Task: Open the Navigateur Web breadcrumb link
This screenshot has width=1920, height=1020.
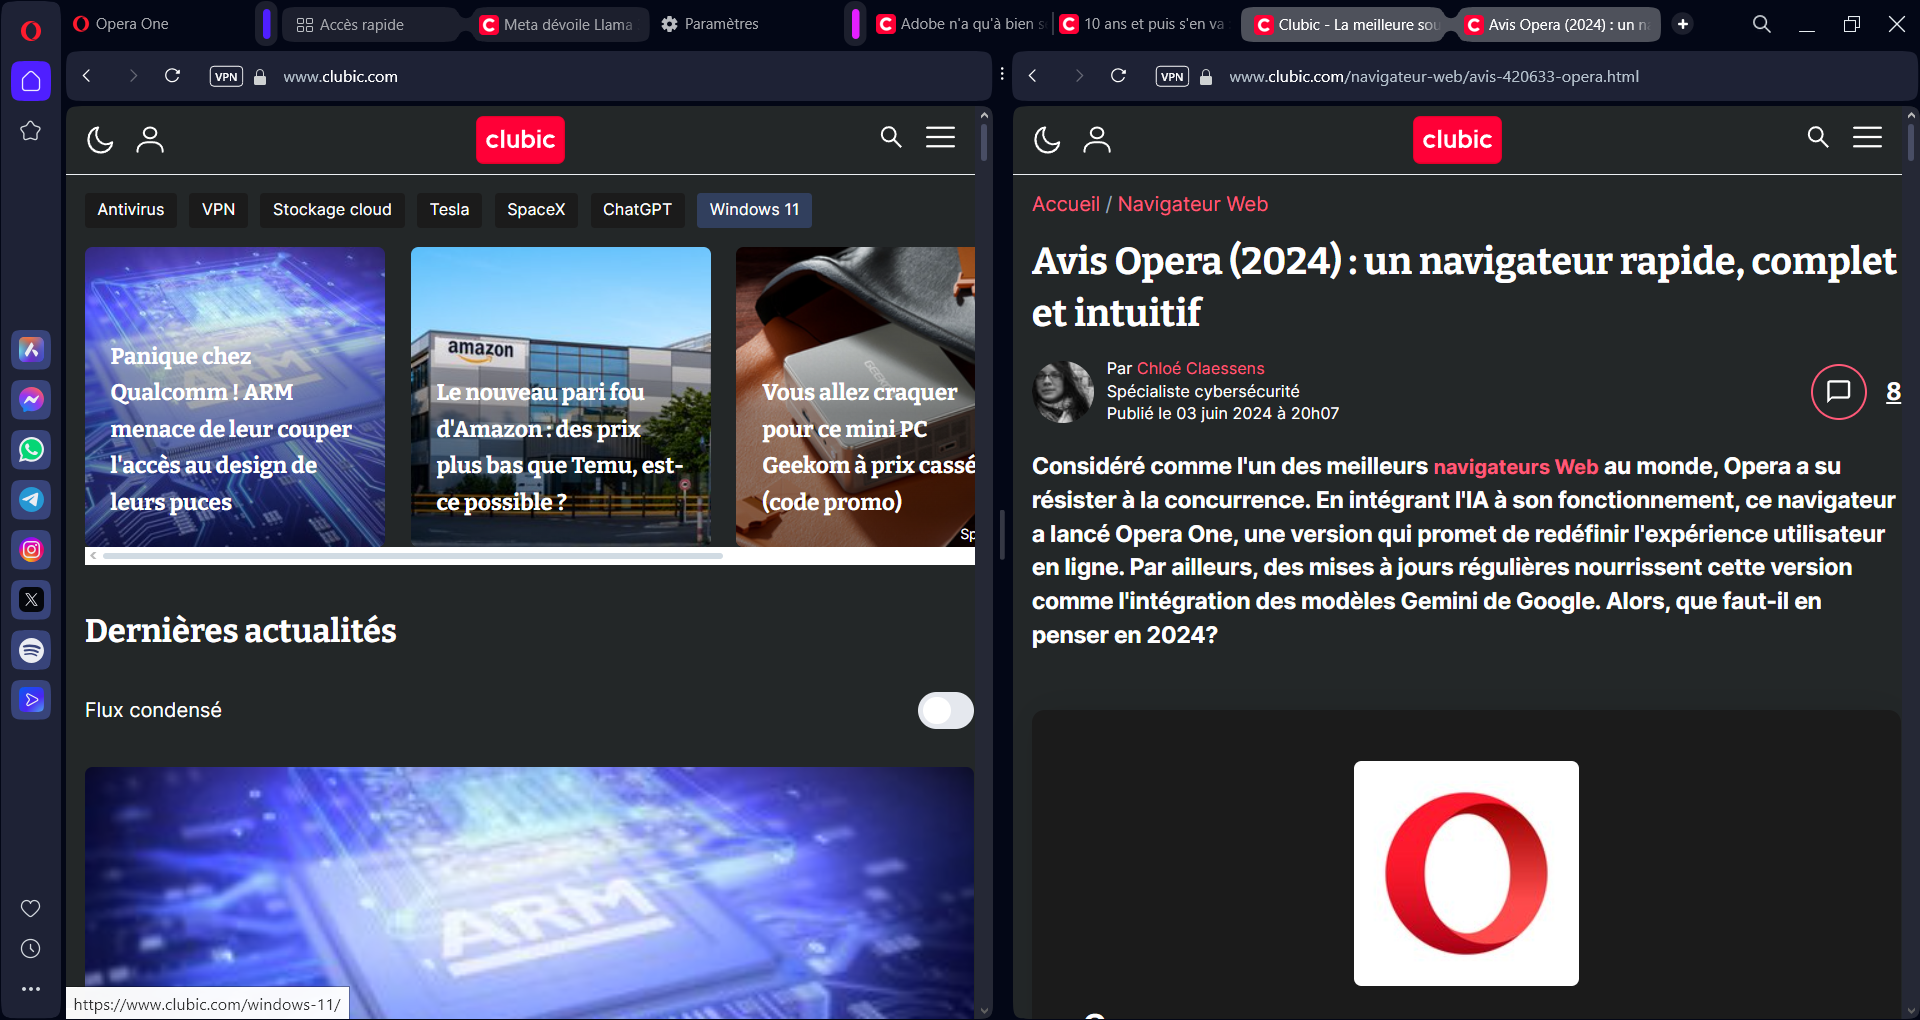Action: coord(1192,204)
